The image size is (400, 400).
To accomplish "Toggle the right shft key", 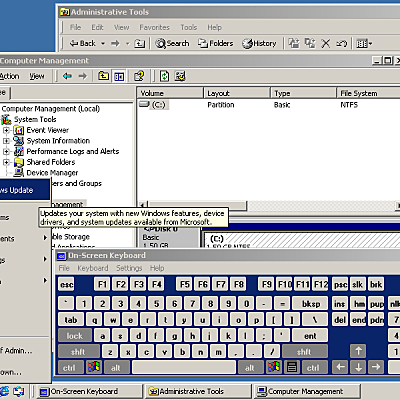I will pyautogui.click(x=304, y=352).
